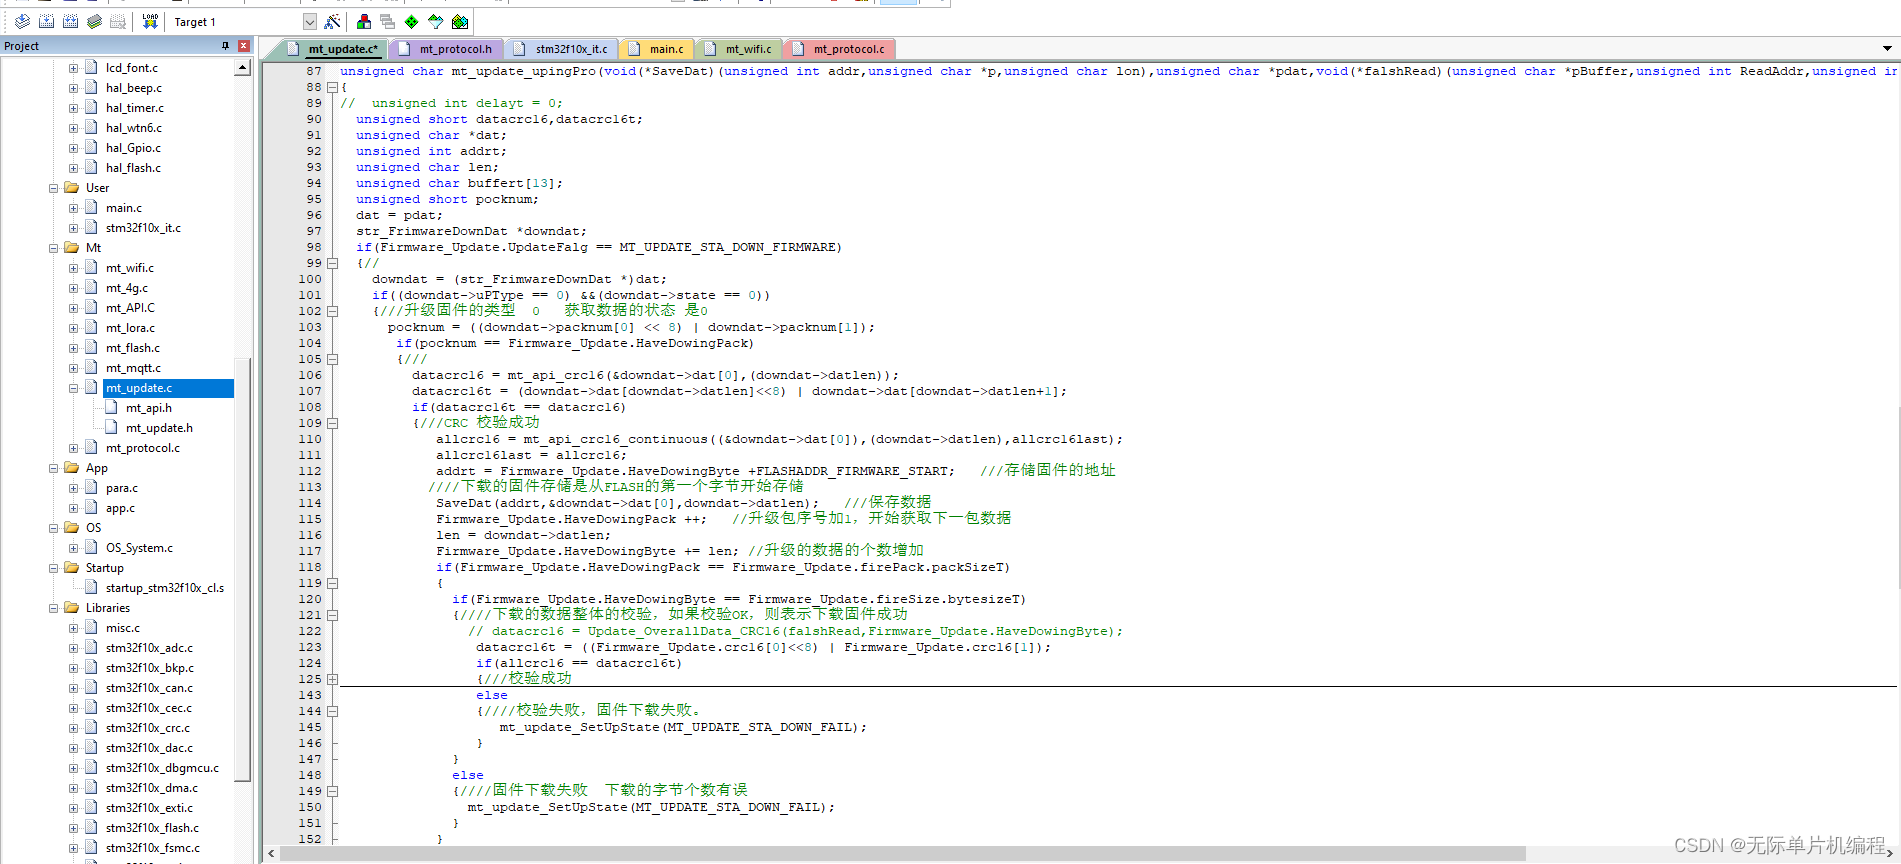
Task: Collapse the mt_update.c tree node
Action: (x=73, y=388)
